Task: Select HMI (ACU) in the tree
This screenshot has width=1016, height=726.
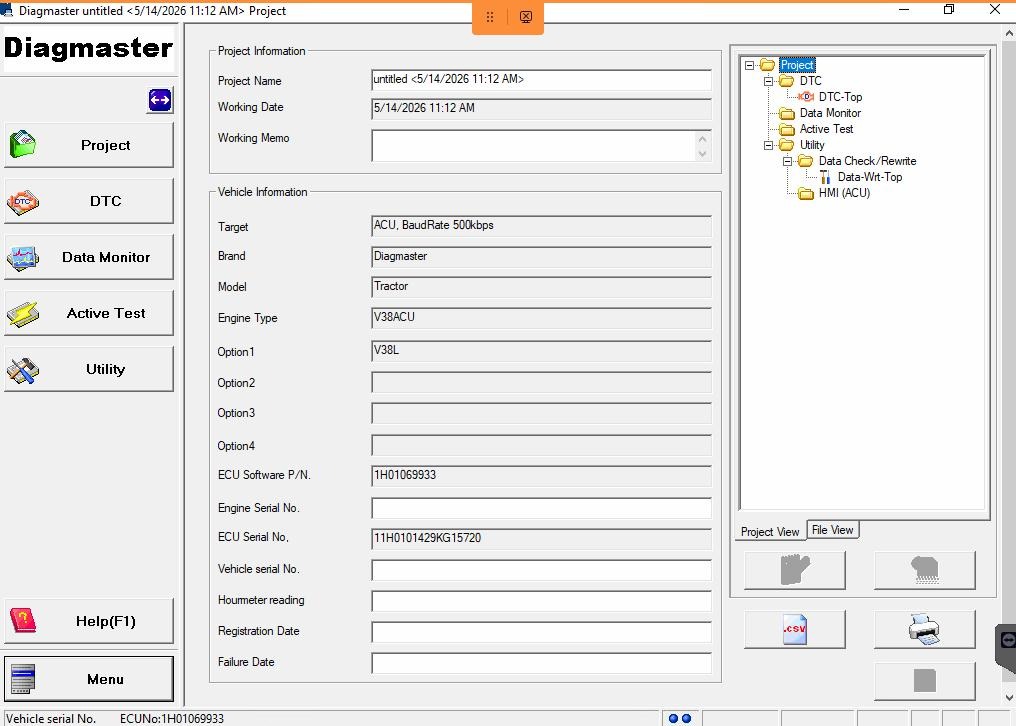Action: click(844, 193)
